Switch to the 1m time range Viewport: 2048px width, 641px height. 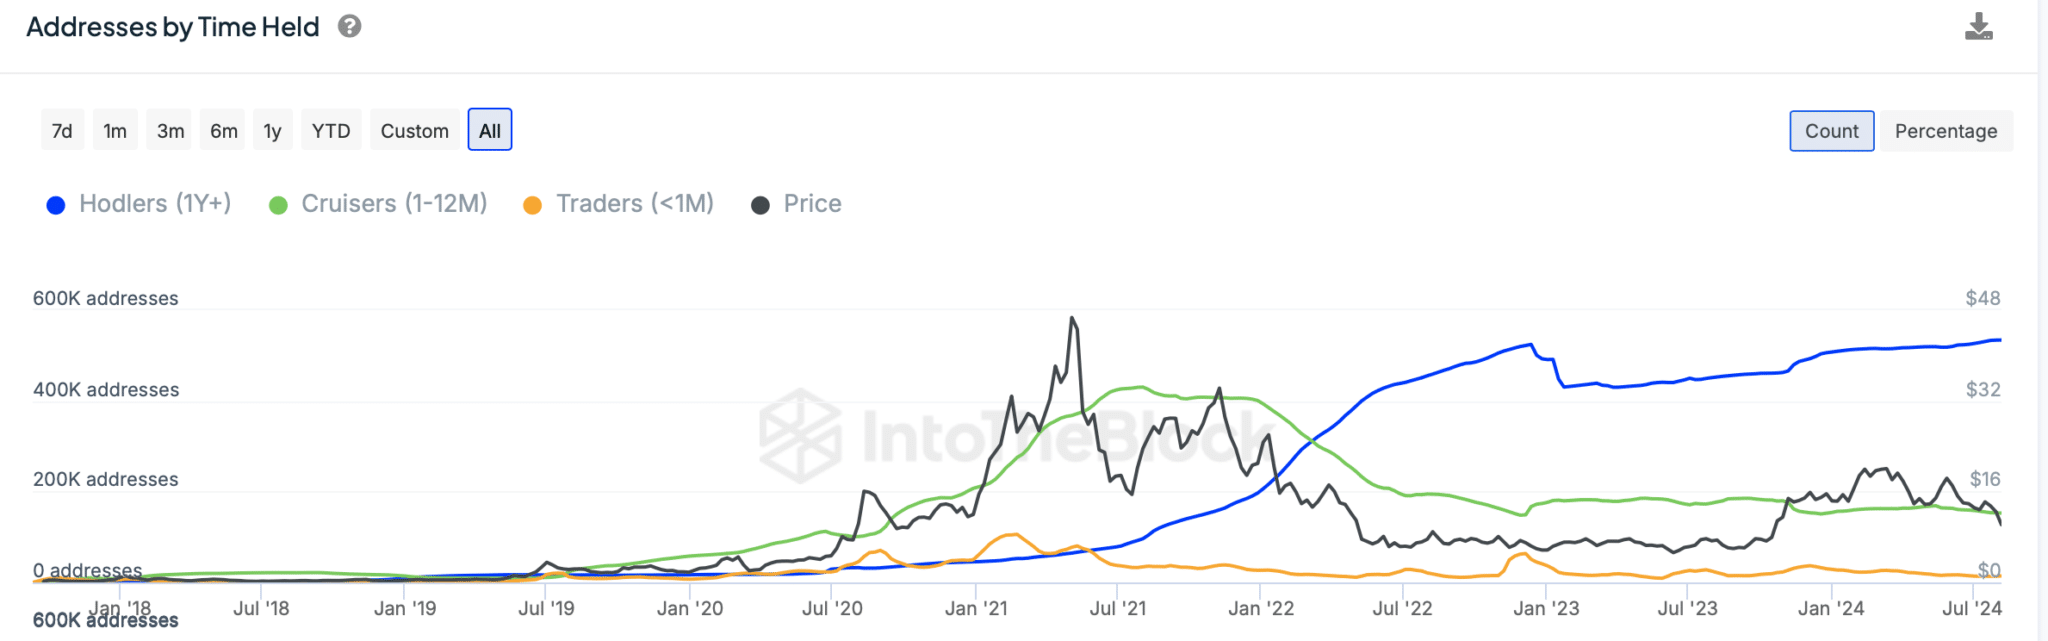(x=115, y=131)
